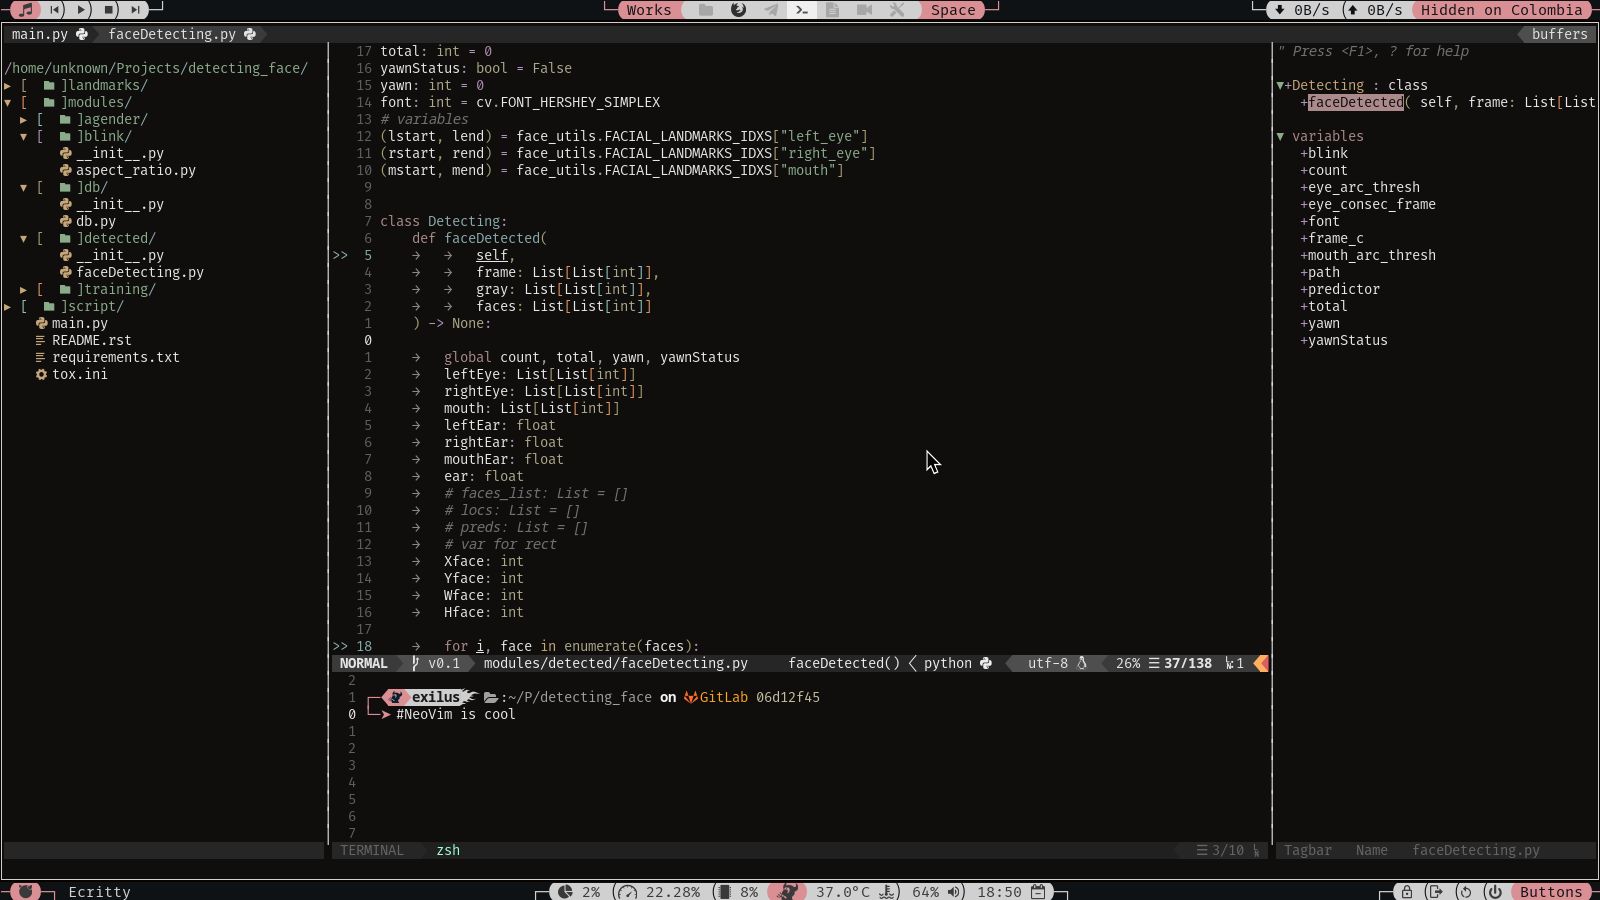Toggle the screen lock icon in the bottom bar

(x=1406, y=892)
